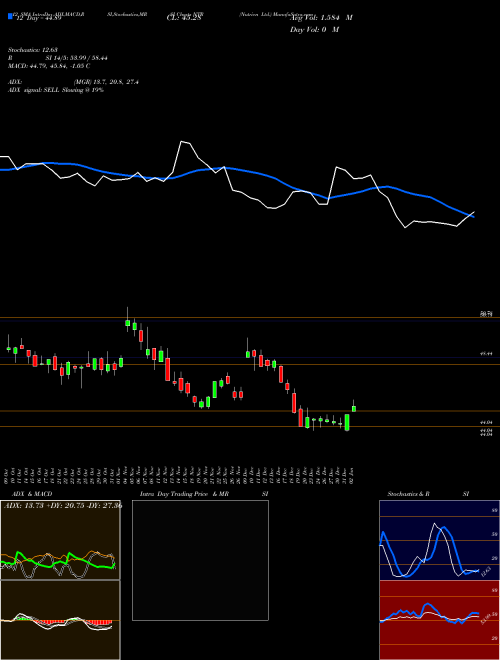Click the 'Stochastics: 12.63' reading

click(32, 51)
